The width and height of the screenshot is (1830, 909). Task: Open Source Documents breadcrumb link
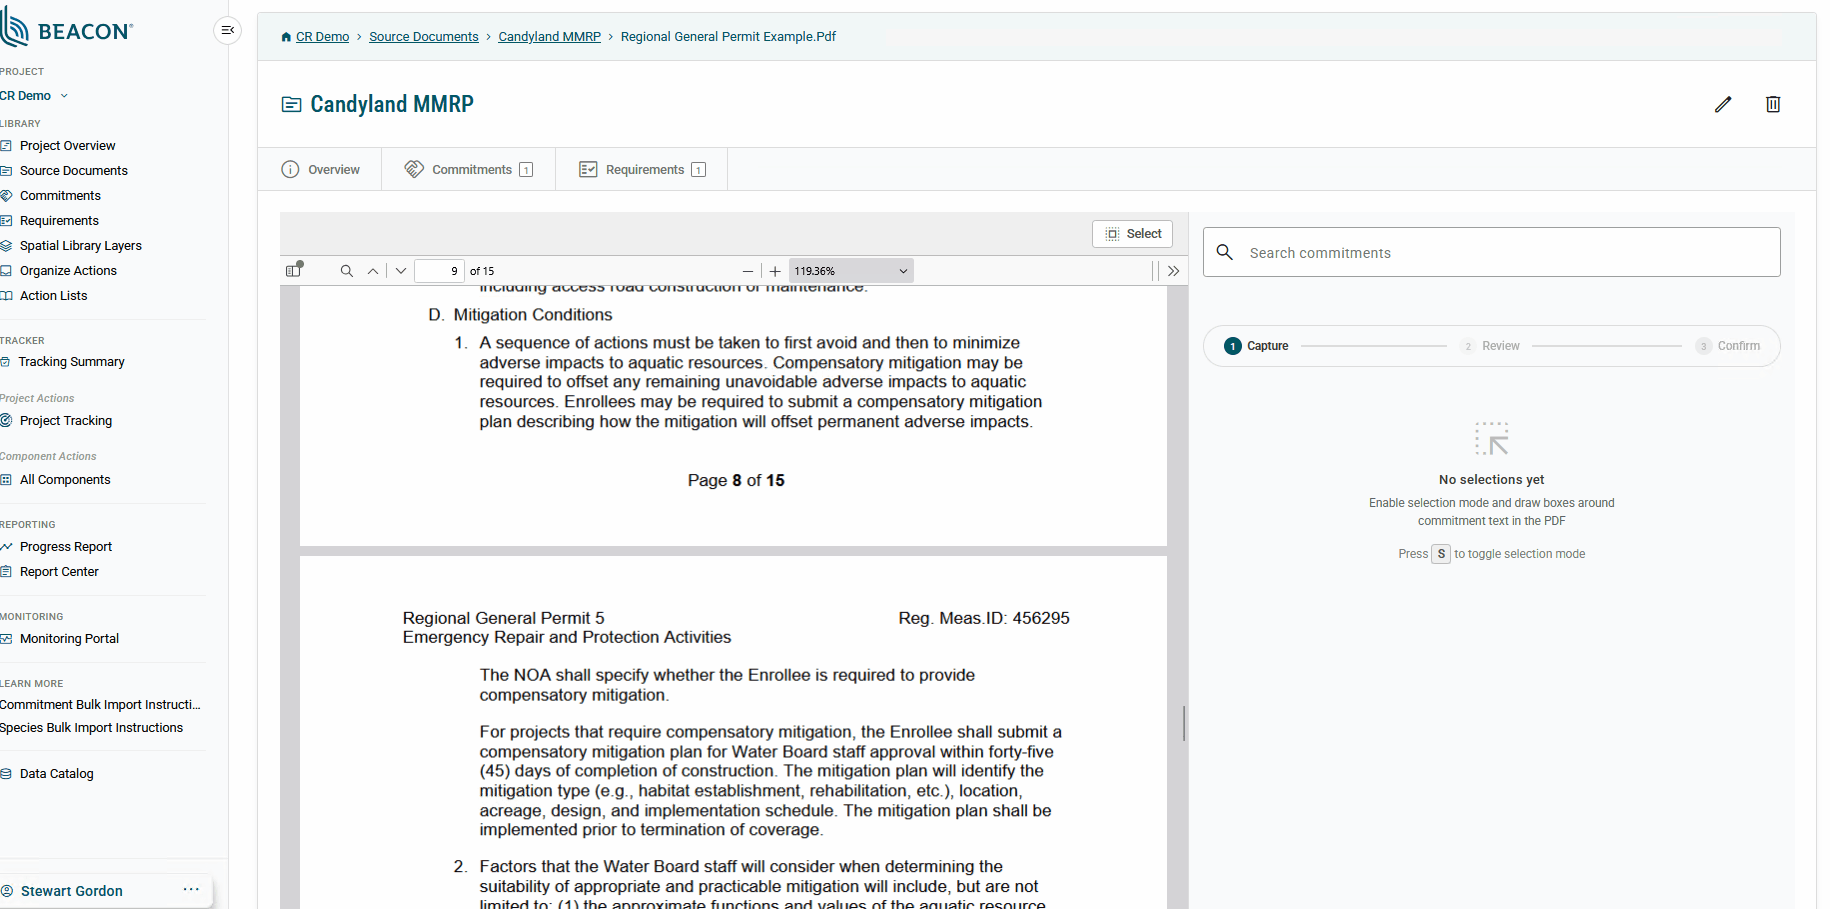coord(424,37)
